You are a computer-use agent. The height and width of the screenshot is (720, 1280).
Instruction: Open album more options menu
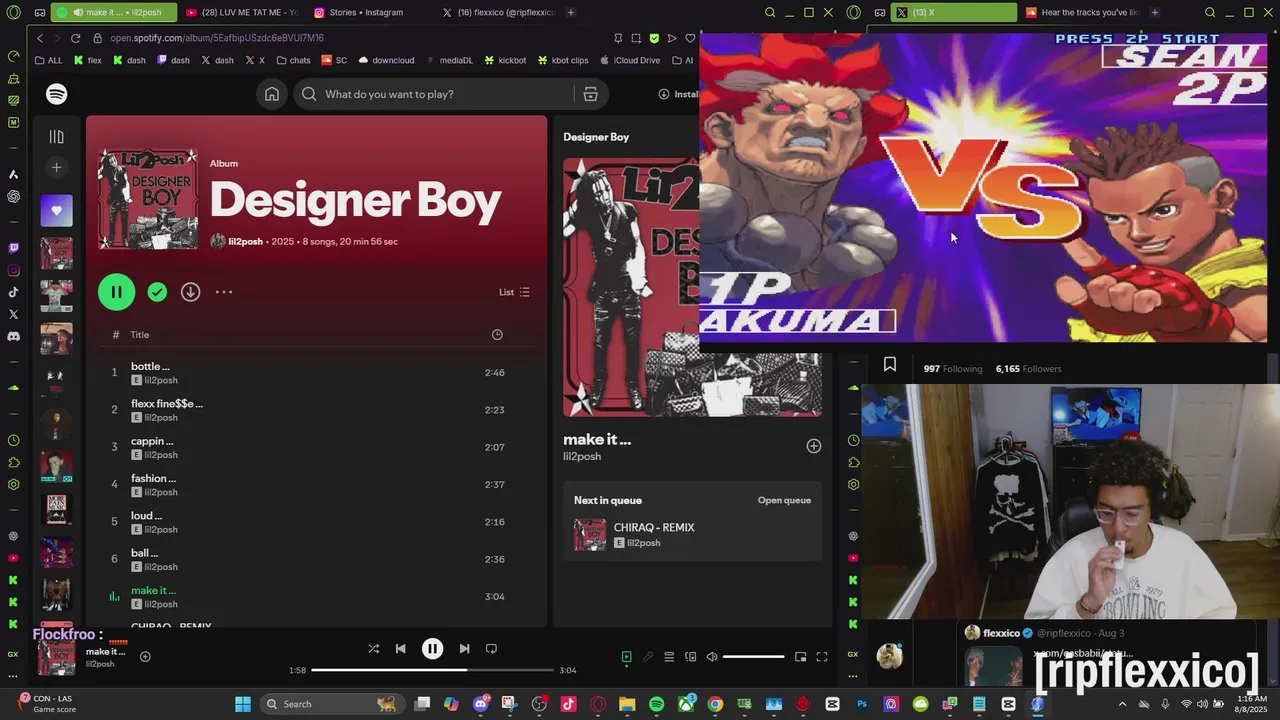(223, 292)
